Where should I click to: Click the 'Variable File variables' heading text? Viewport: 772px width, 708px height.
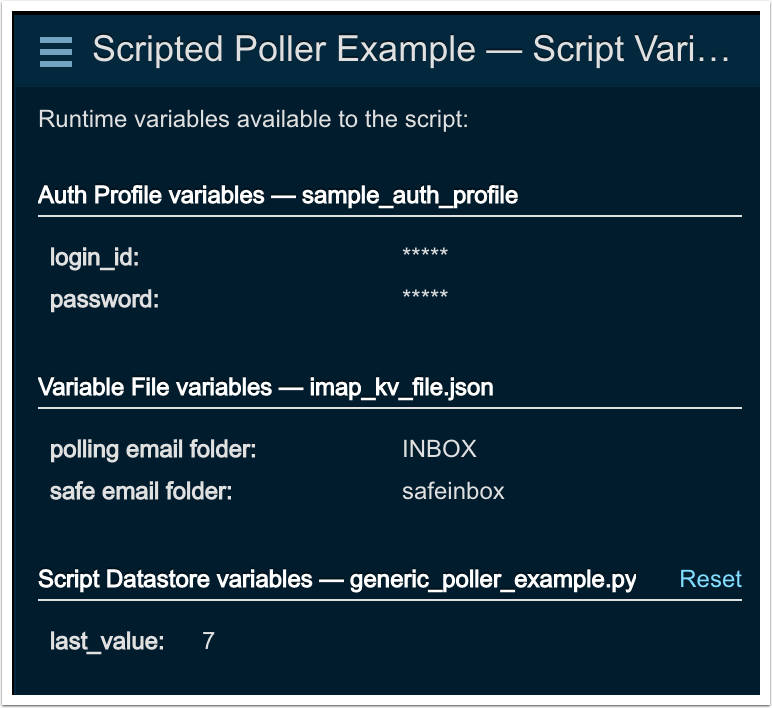154,387
